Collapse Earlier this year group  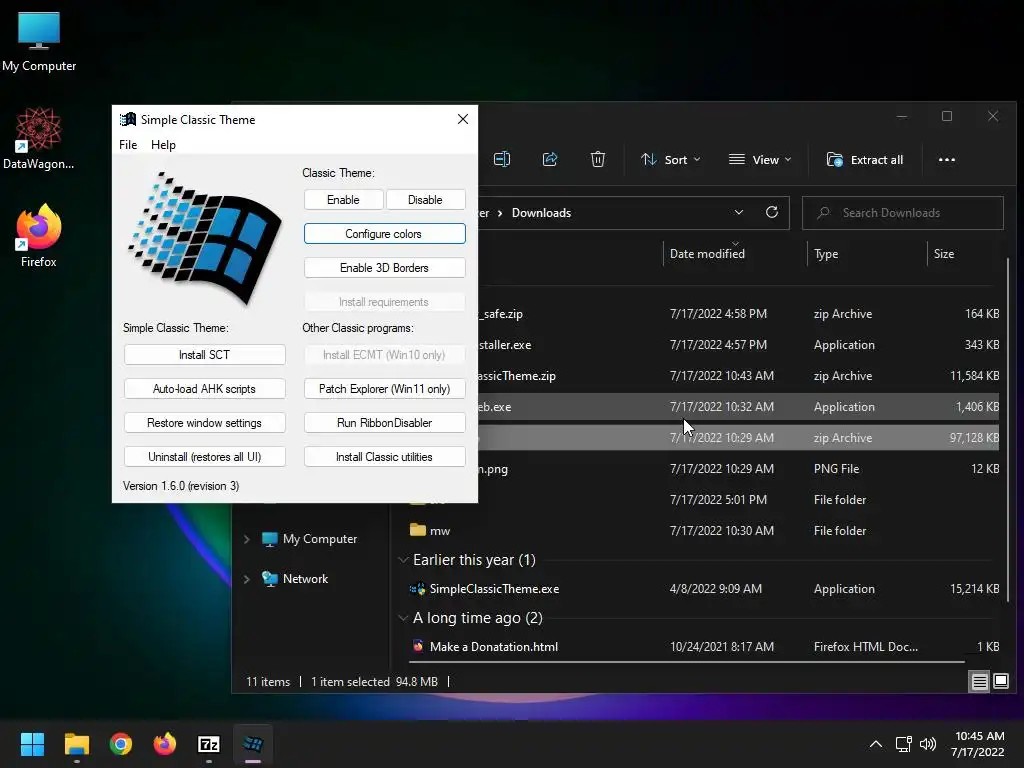coord(403,560)
